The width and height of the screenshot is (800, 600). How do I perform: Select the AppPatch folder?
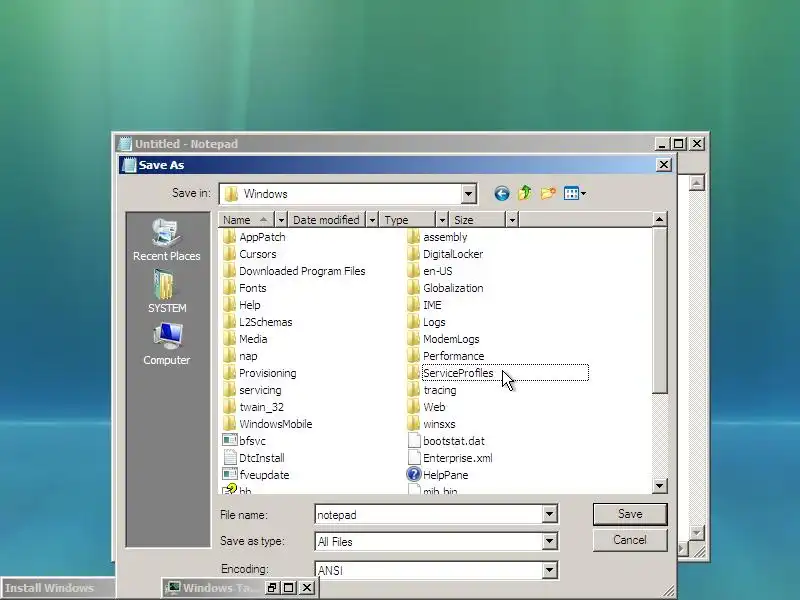254,237
